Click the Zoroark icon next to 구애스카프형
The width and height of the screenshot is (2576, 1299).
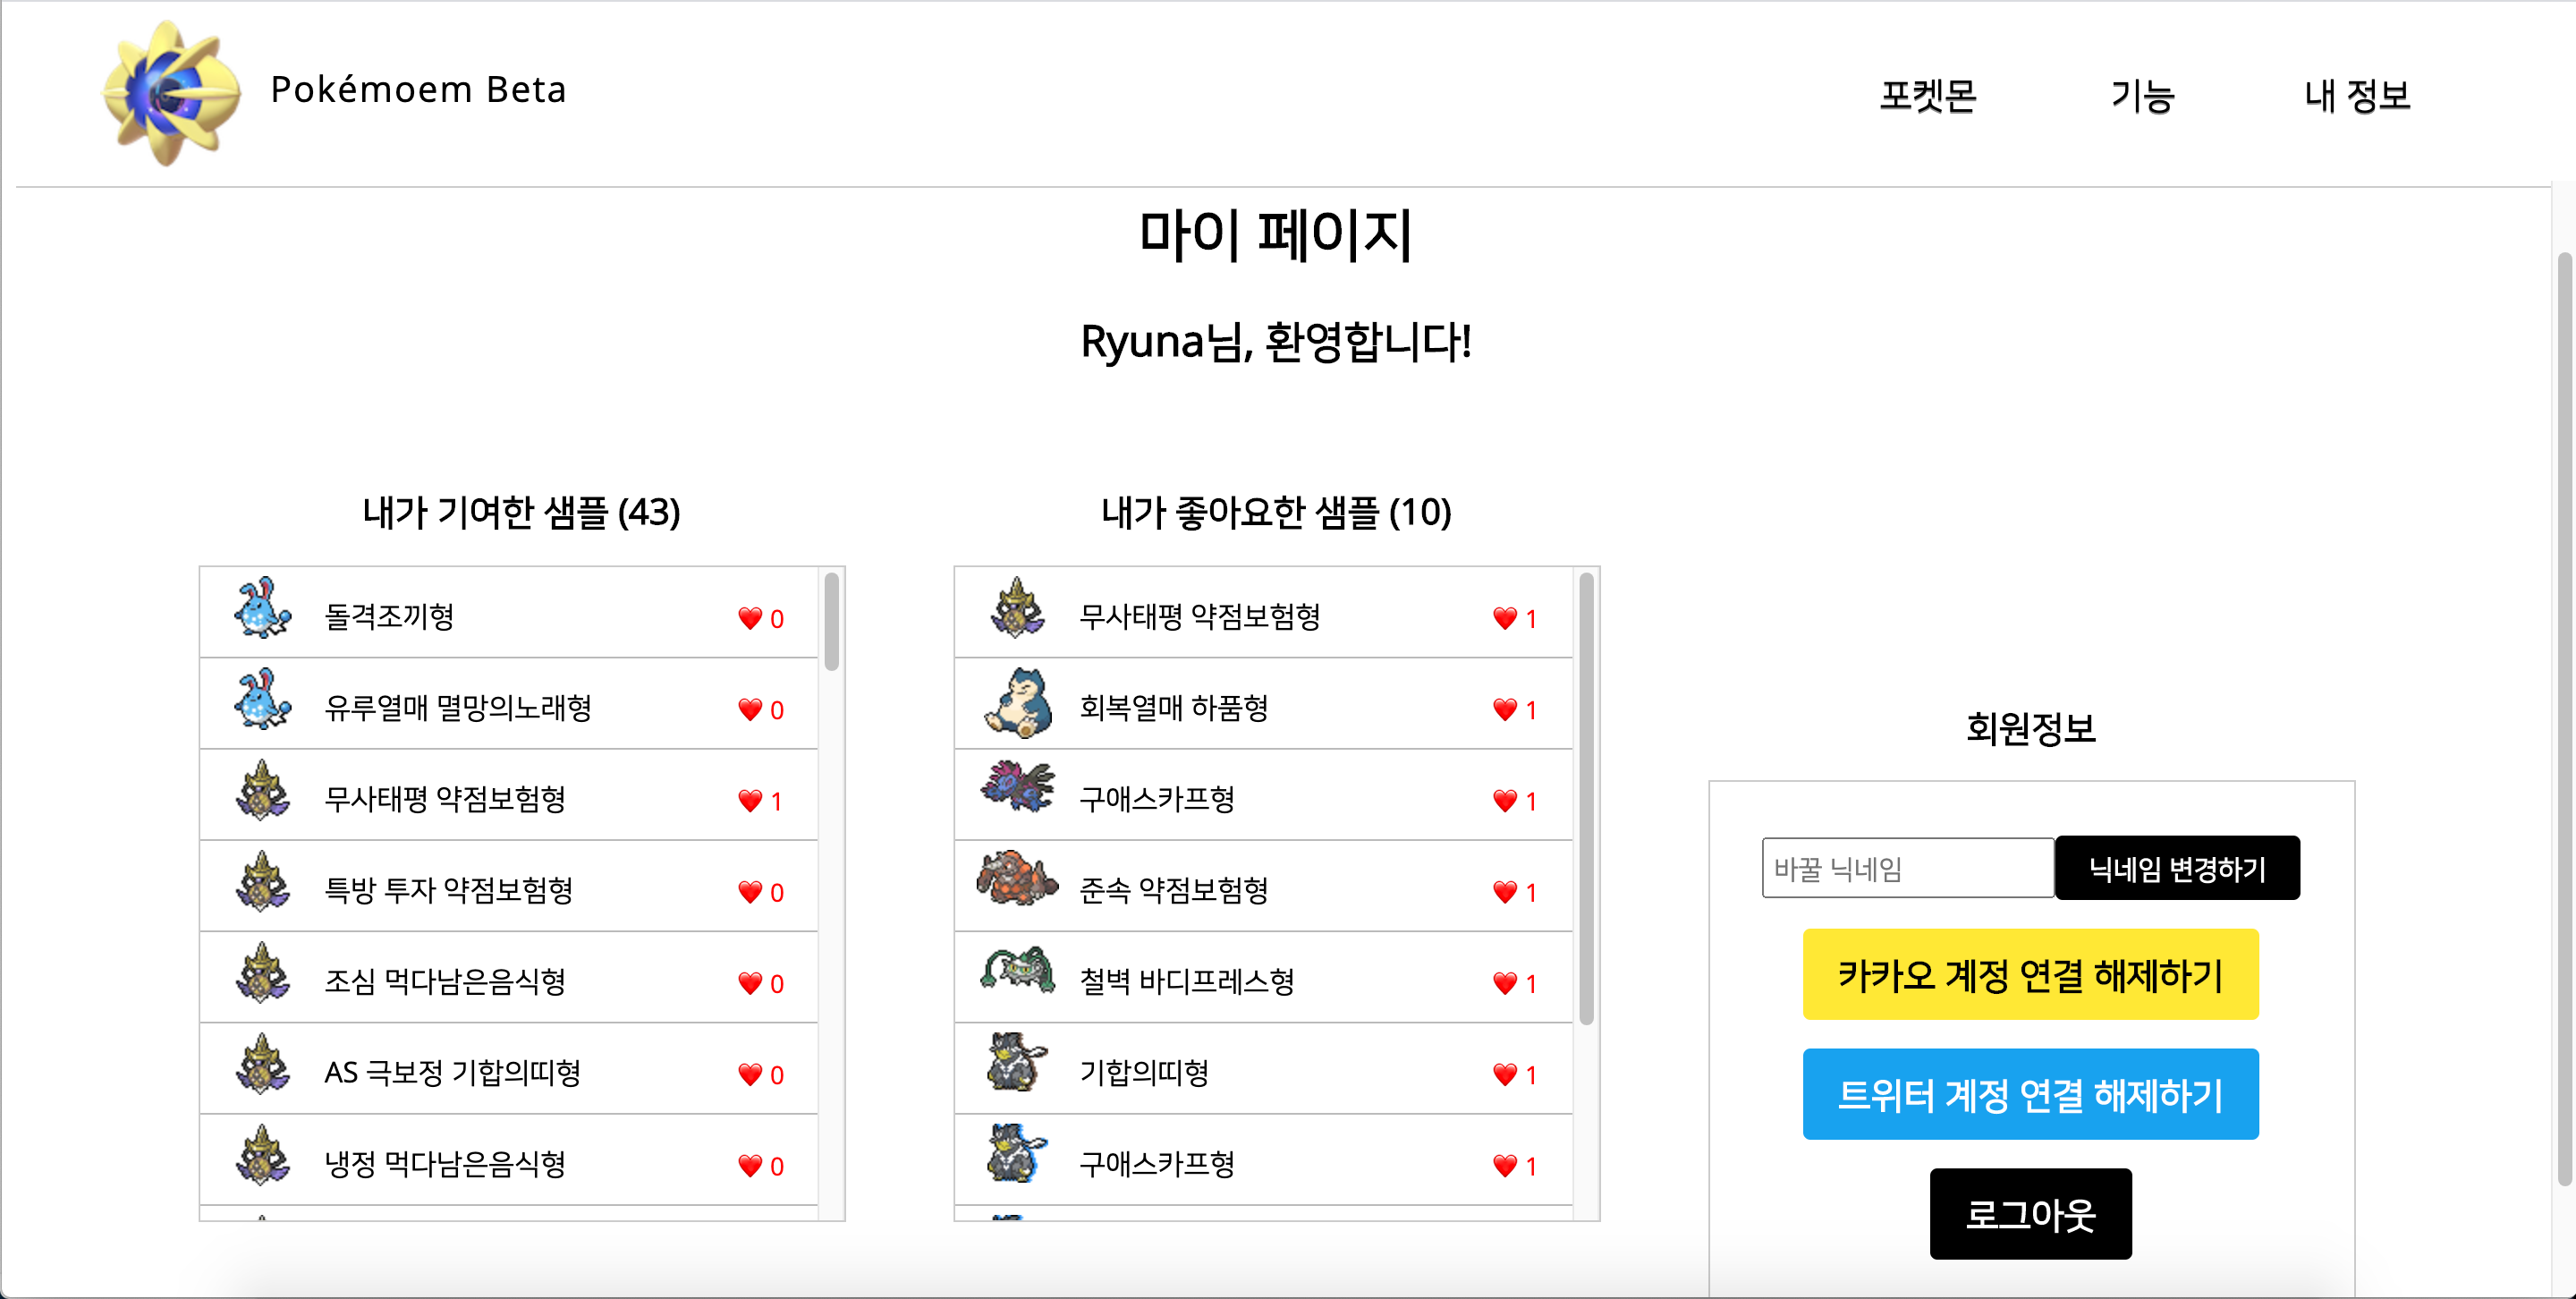1017,787
